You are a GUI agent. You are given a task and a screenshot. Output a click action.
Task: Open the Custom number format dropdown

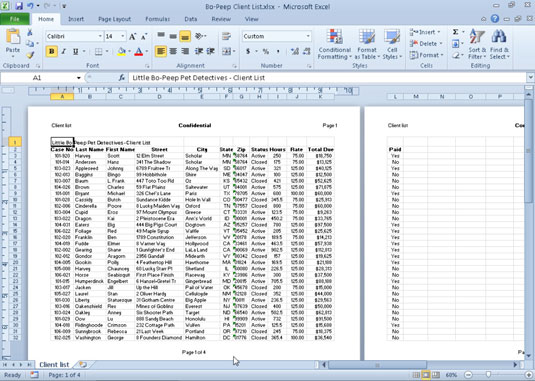(x=308, y=36)
